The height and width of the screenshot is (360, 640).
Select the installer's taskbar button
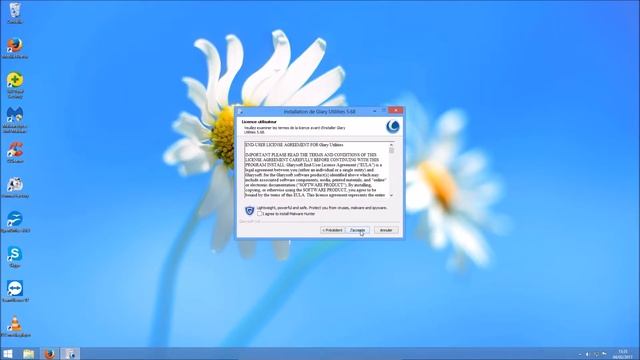pos(70,353)
